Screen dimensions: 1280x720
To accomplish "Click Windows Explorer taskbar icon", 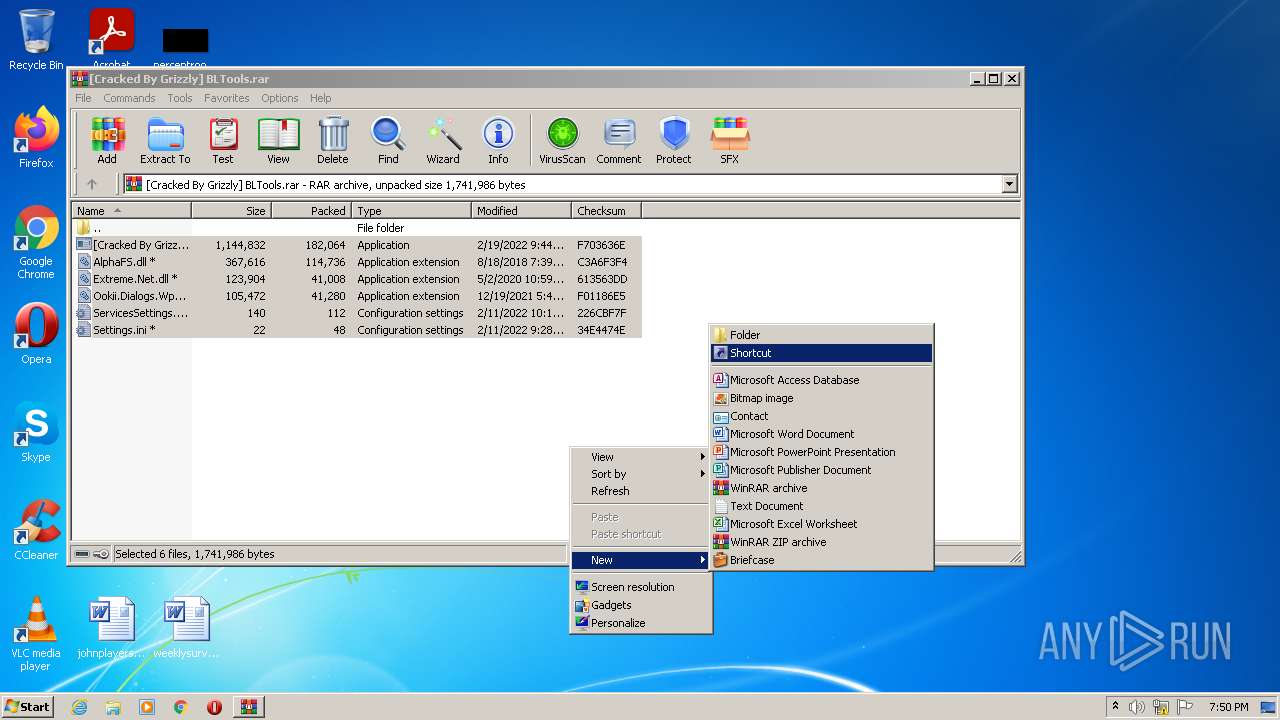I will [113, 707].
